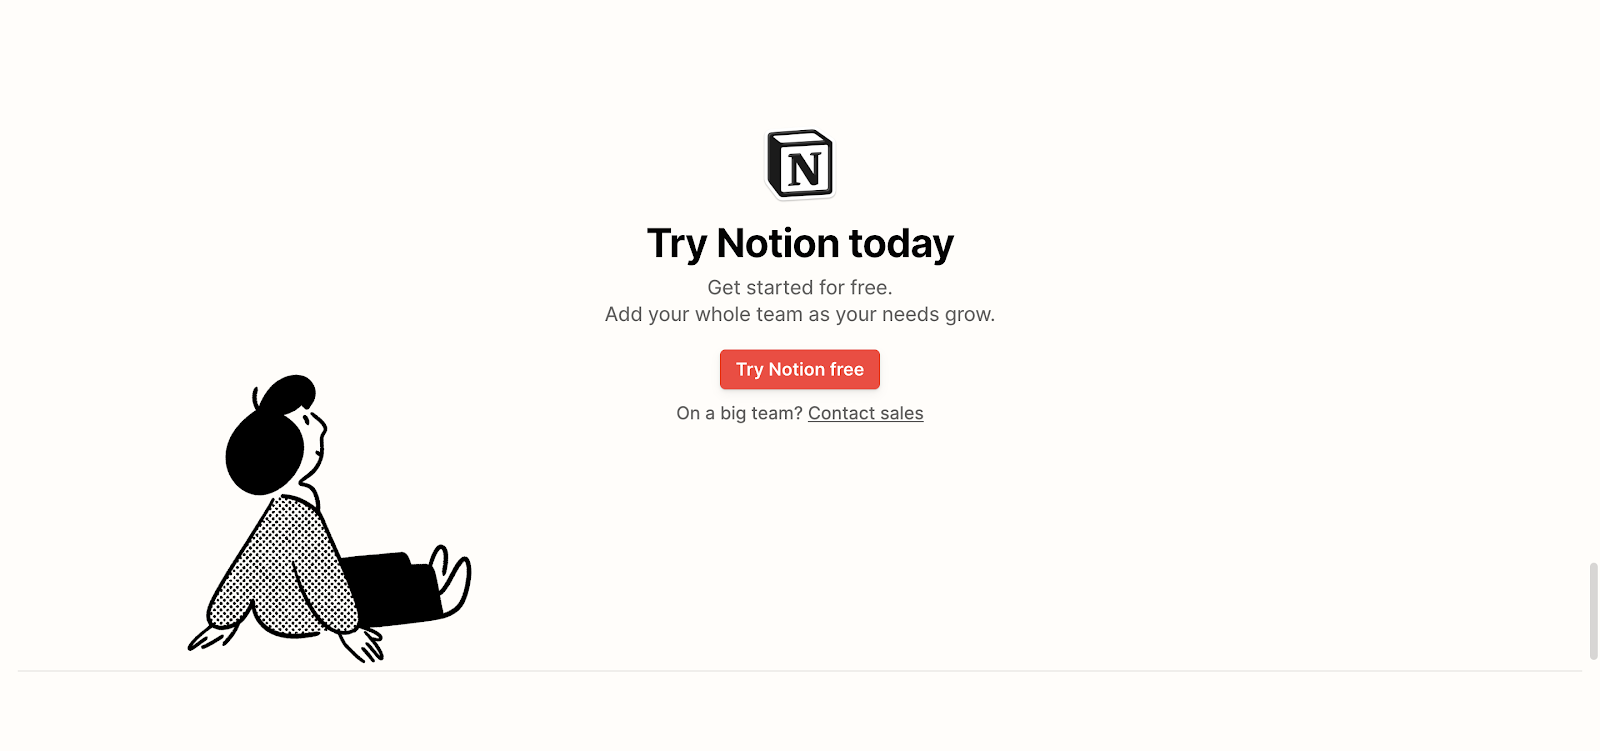Click the word Notion in the heading

click(778, 243)
